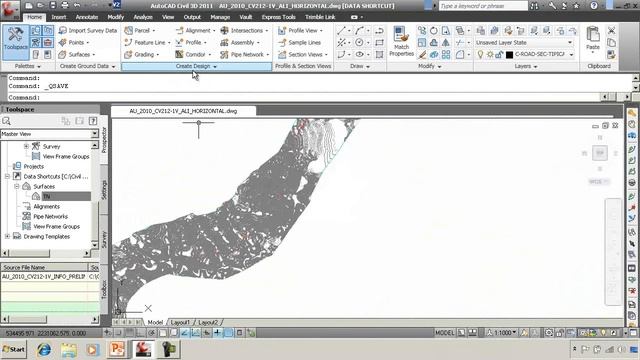The image size is (640, 360).
Task: Collapse the Surfaces shortcut node
Action: tap(17, 187)
